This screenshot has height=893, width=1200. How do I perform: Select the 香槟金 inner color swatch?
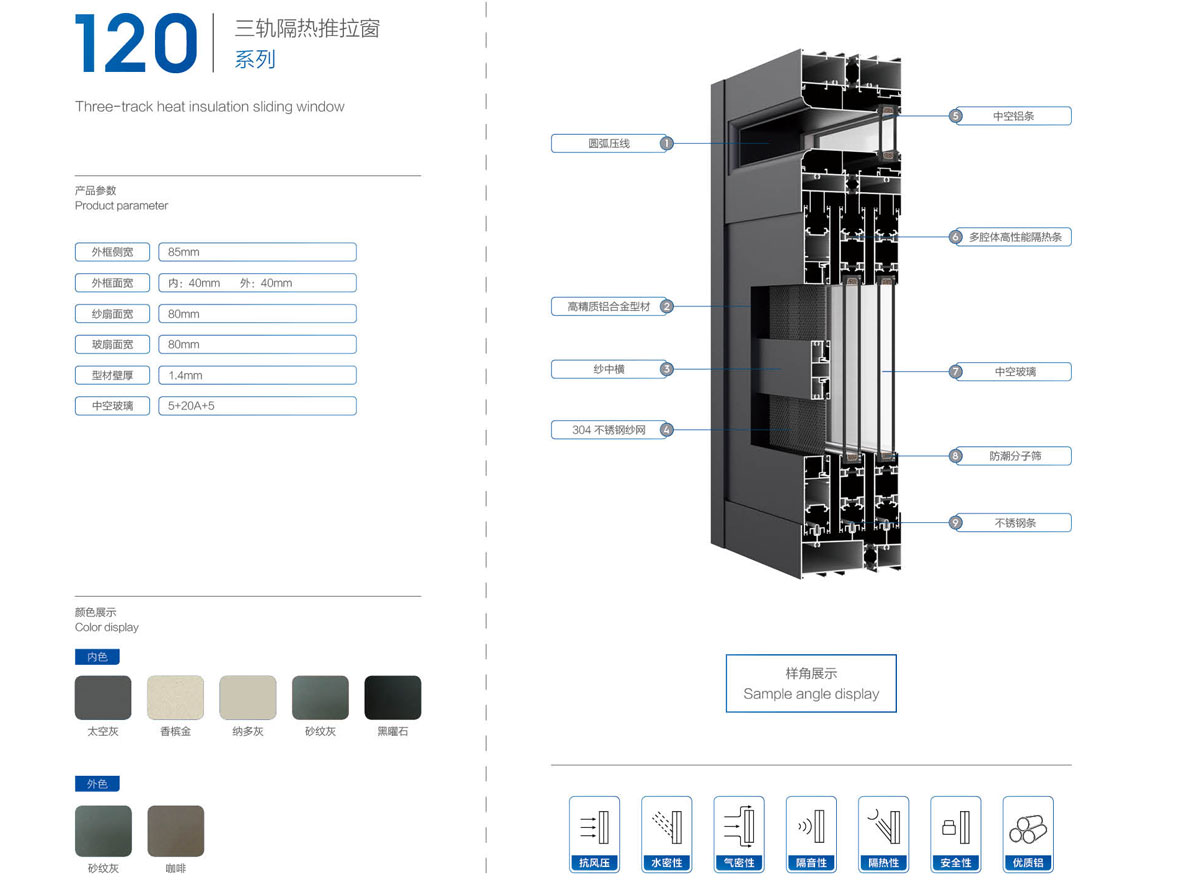175,698
